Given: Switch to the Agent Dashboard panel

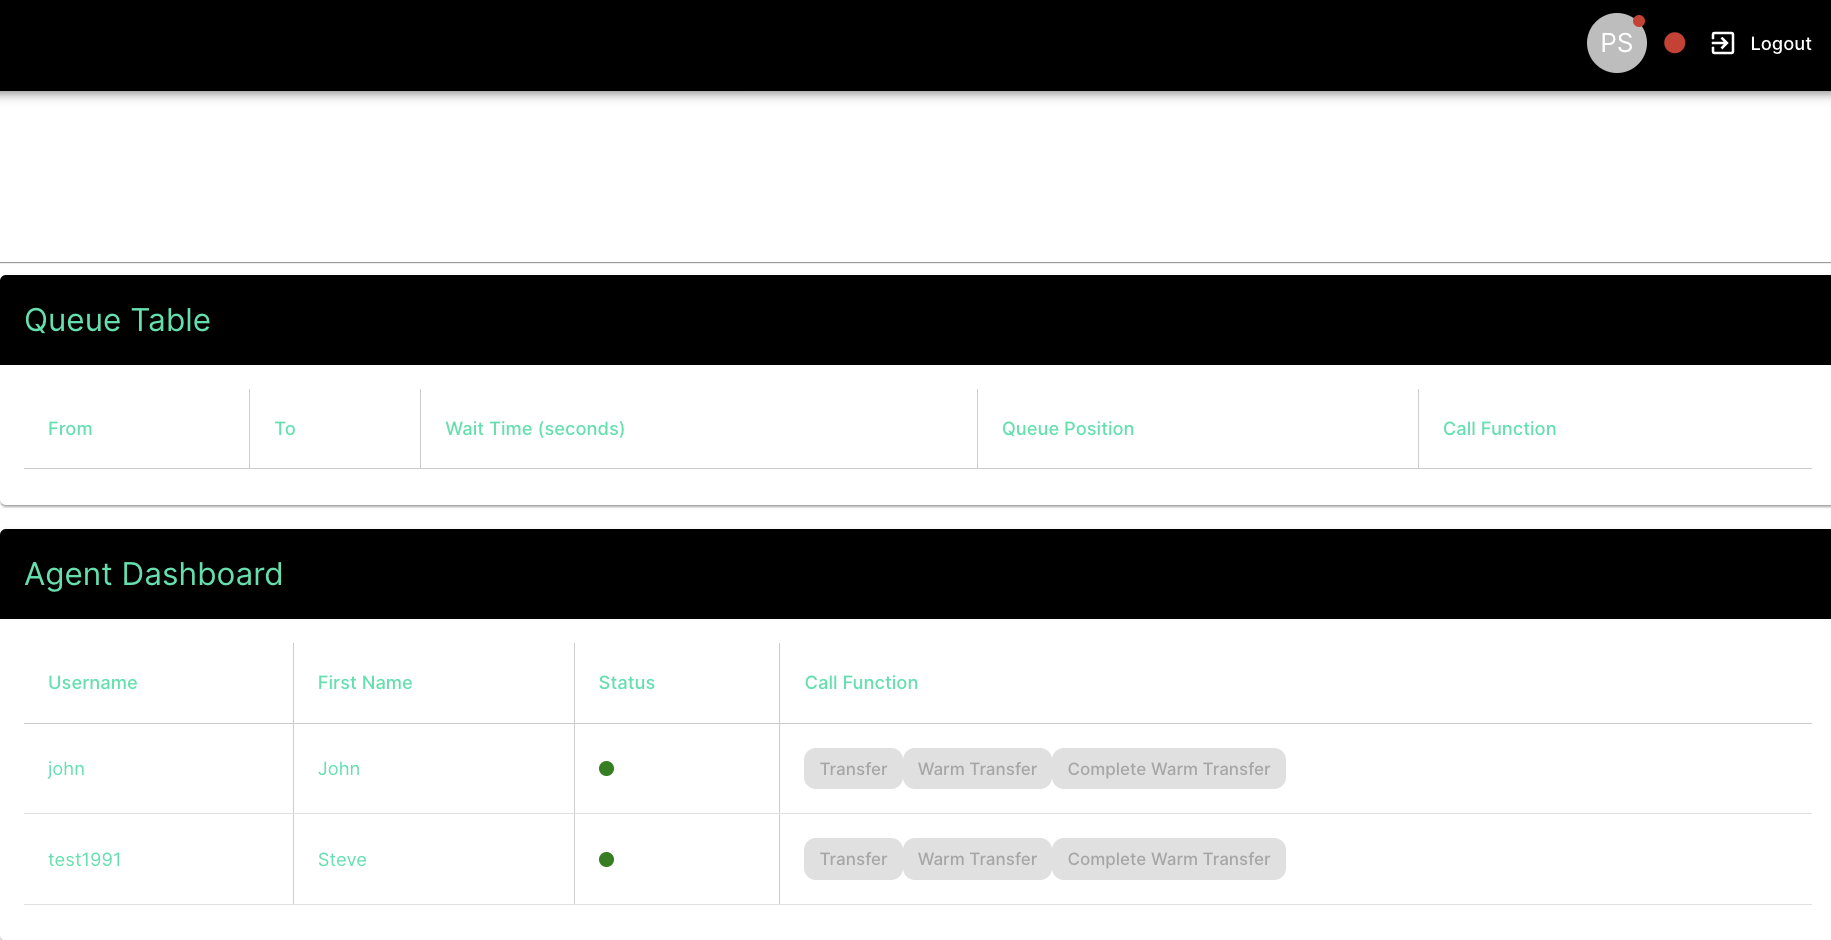Looking at the screenshot, I should click(153, 574).
